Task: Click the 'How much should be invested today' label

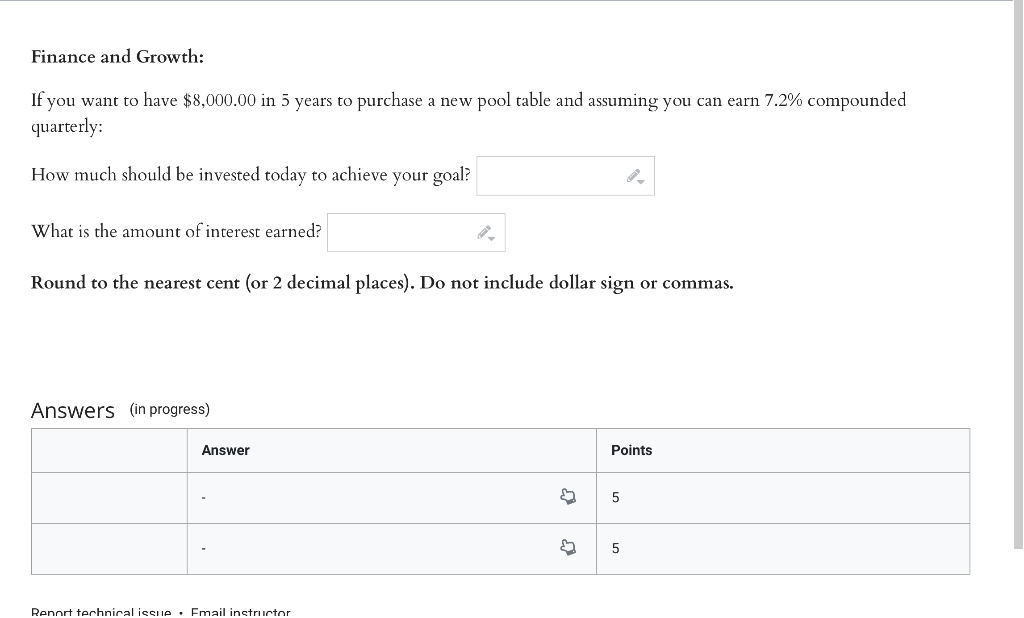Action: pyautogui.click(x=250, y=175)
